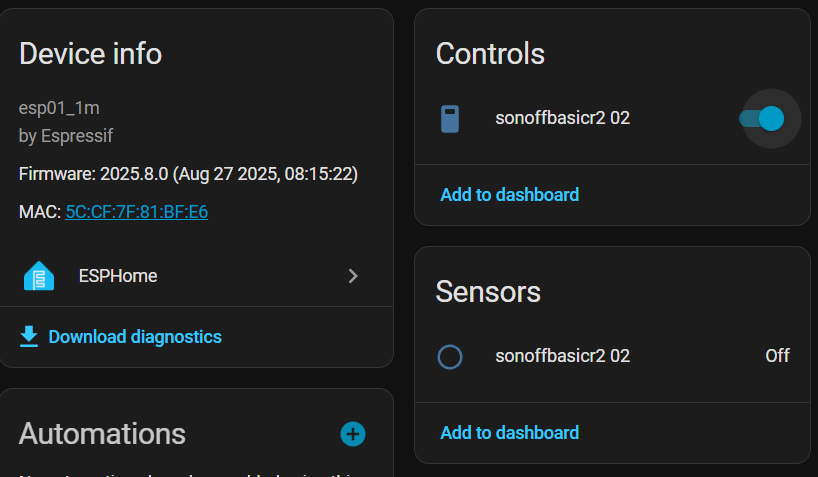Click the ESPHome logo icon

coord(39,276)
